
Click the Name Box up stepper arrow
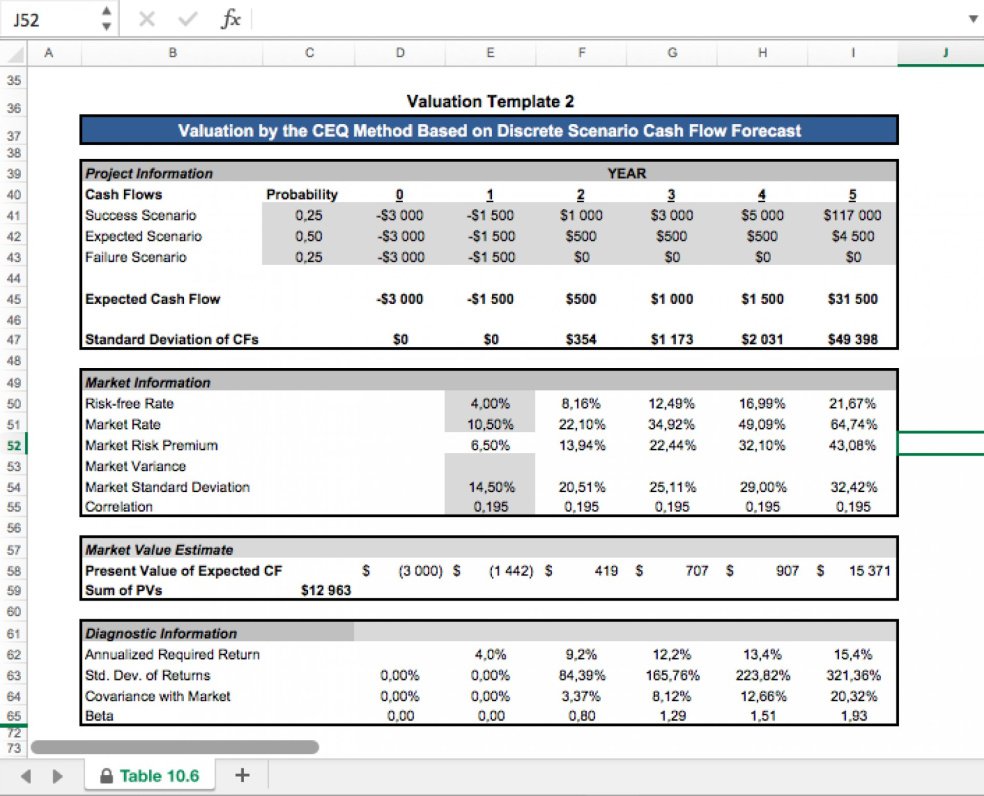[105, 12]
